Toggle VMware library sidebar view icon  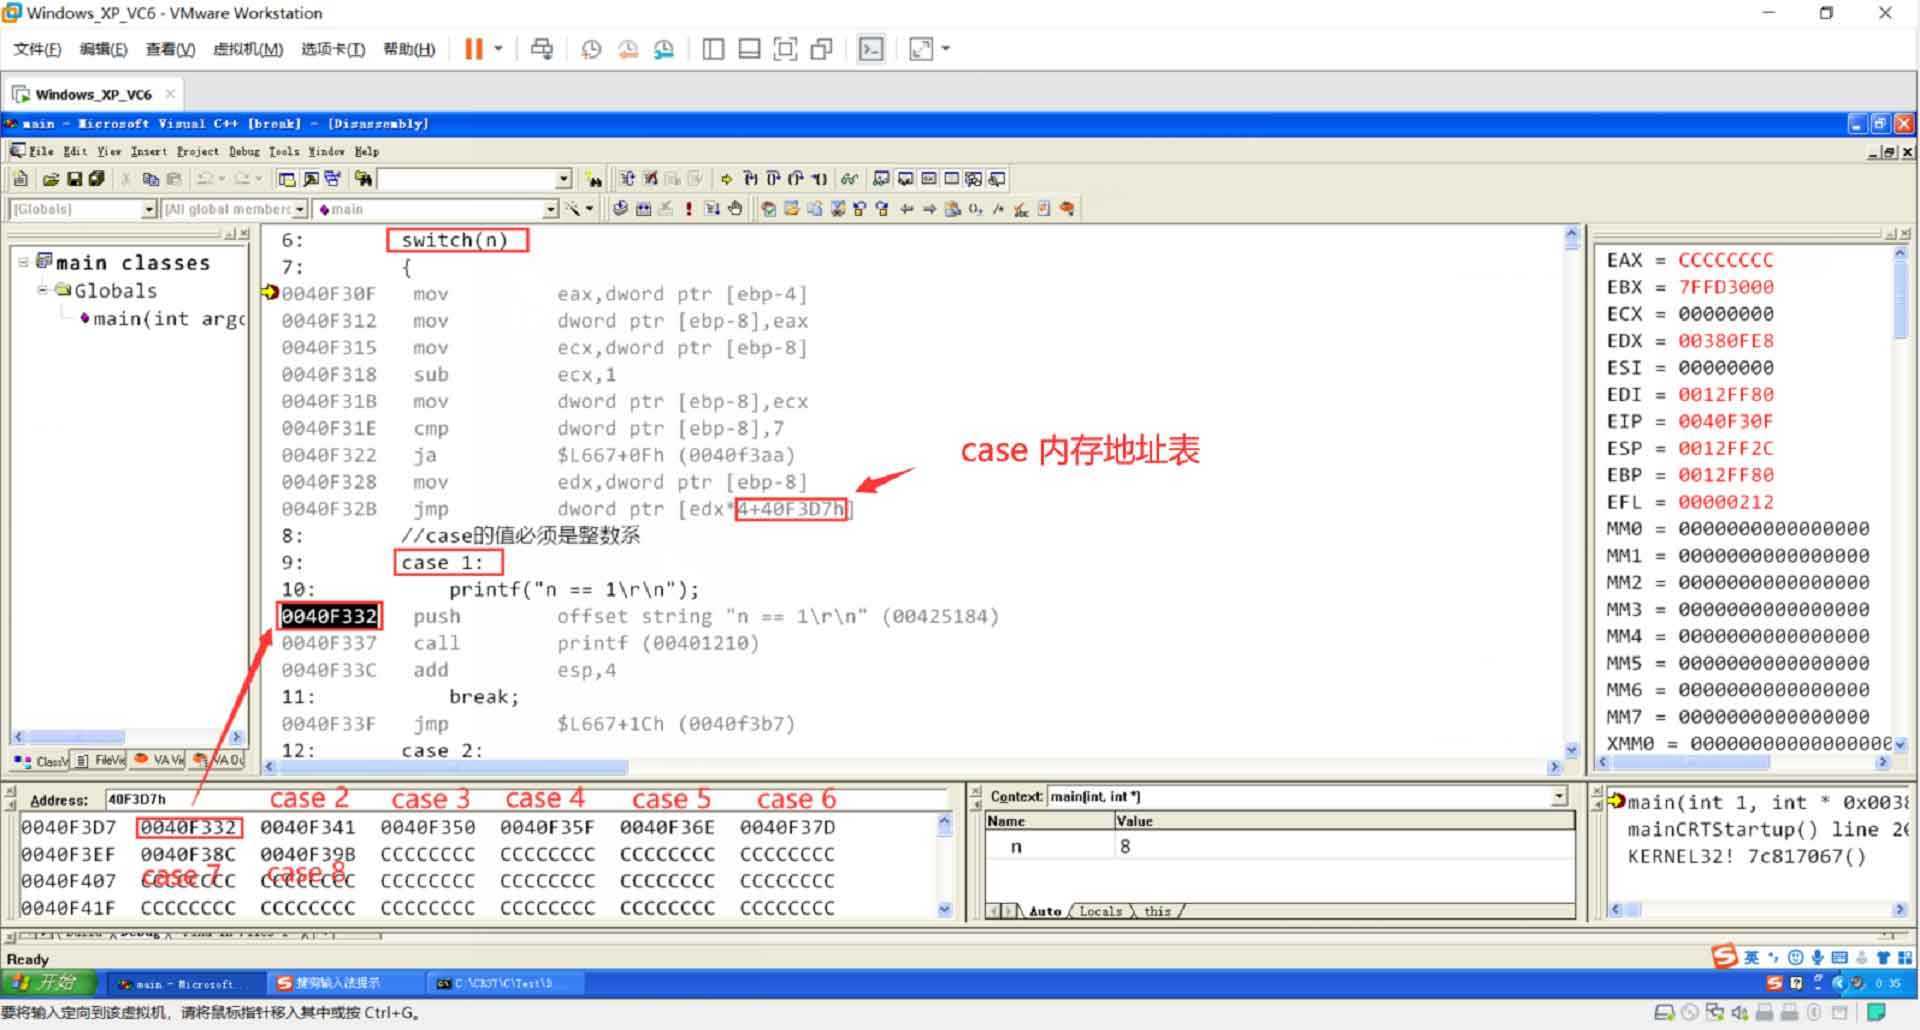pyautogui.click(x=713, y=49)
